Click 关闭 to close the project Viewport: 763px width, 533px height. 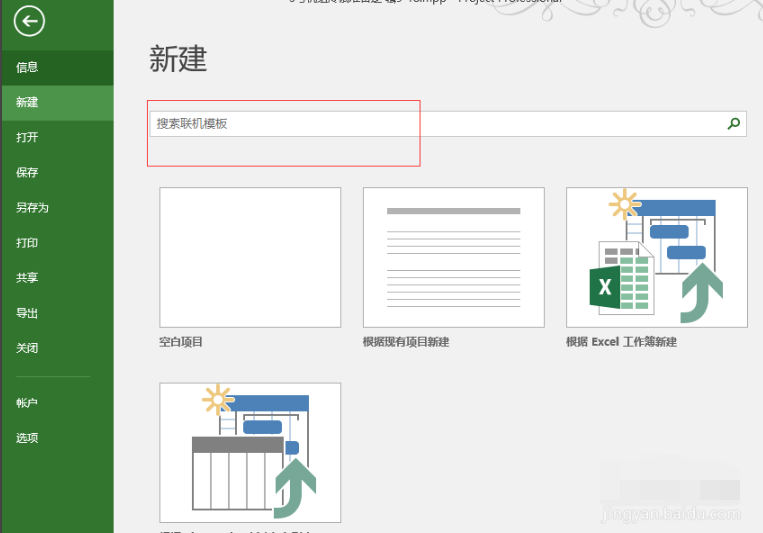click(x=27, y=348)
